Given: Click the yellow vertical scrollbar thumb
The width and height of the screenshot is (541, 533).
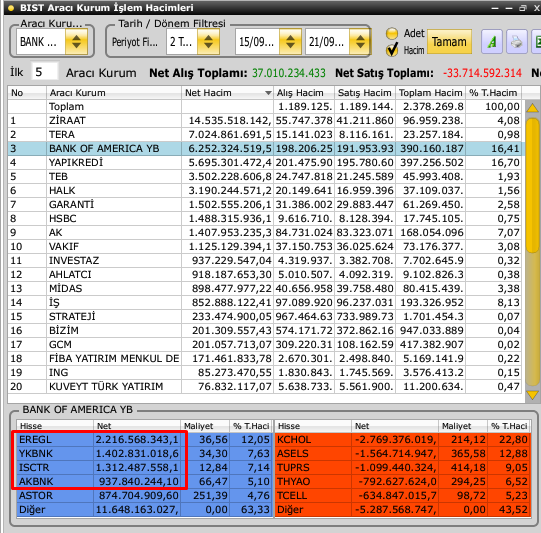Looking at the screenshot, I should coord(532,185).
